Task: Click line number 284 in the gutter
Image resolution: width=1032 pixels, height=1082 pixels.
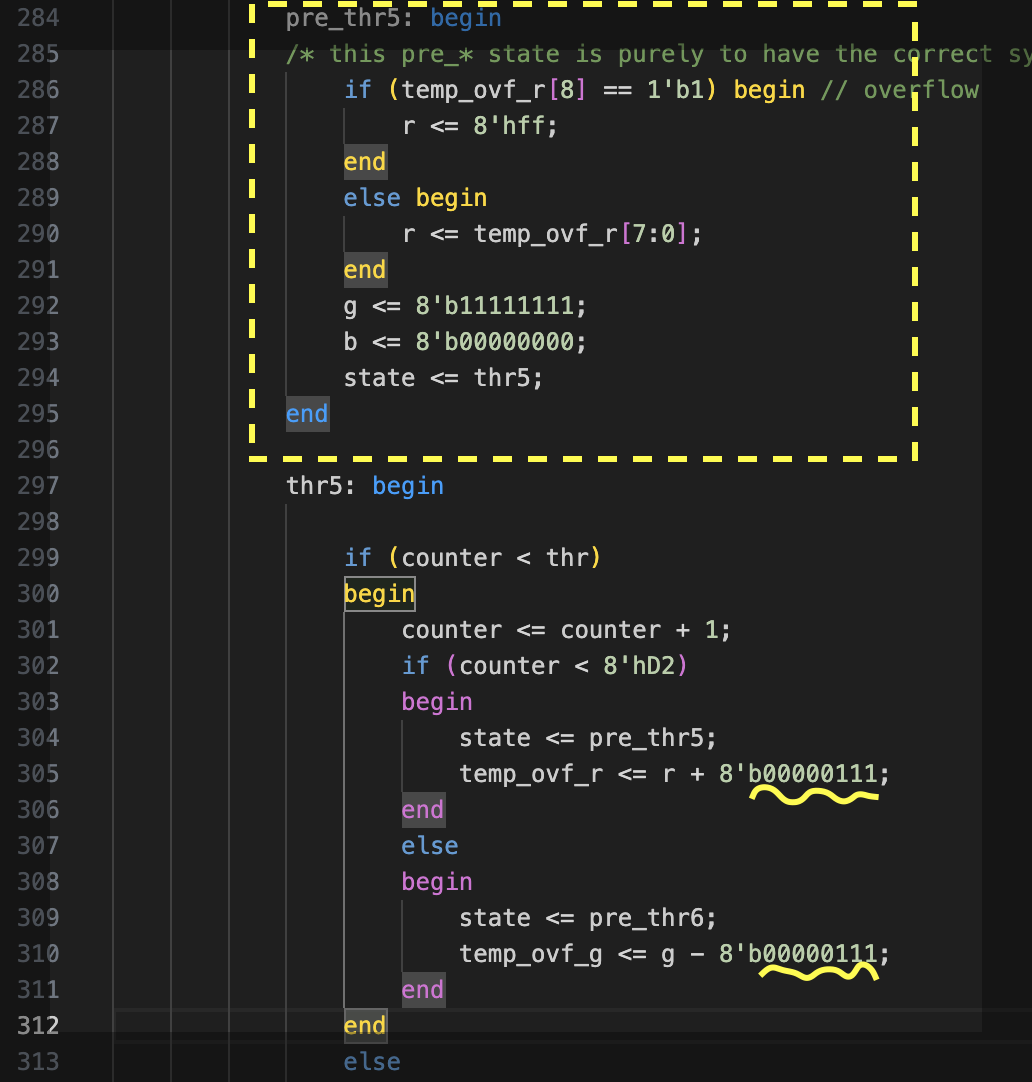Action: pos(38,18)
